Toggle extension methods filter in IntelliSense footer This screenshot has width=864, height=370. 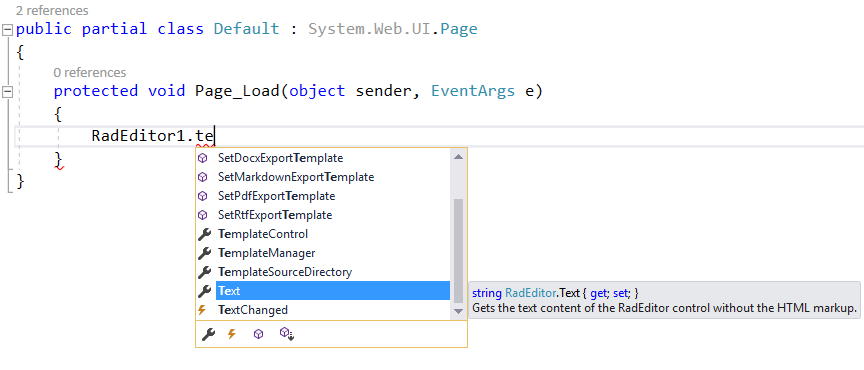coord(287,334)
